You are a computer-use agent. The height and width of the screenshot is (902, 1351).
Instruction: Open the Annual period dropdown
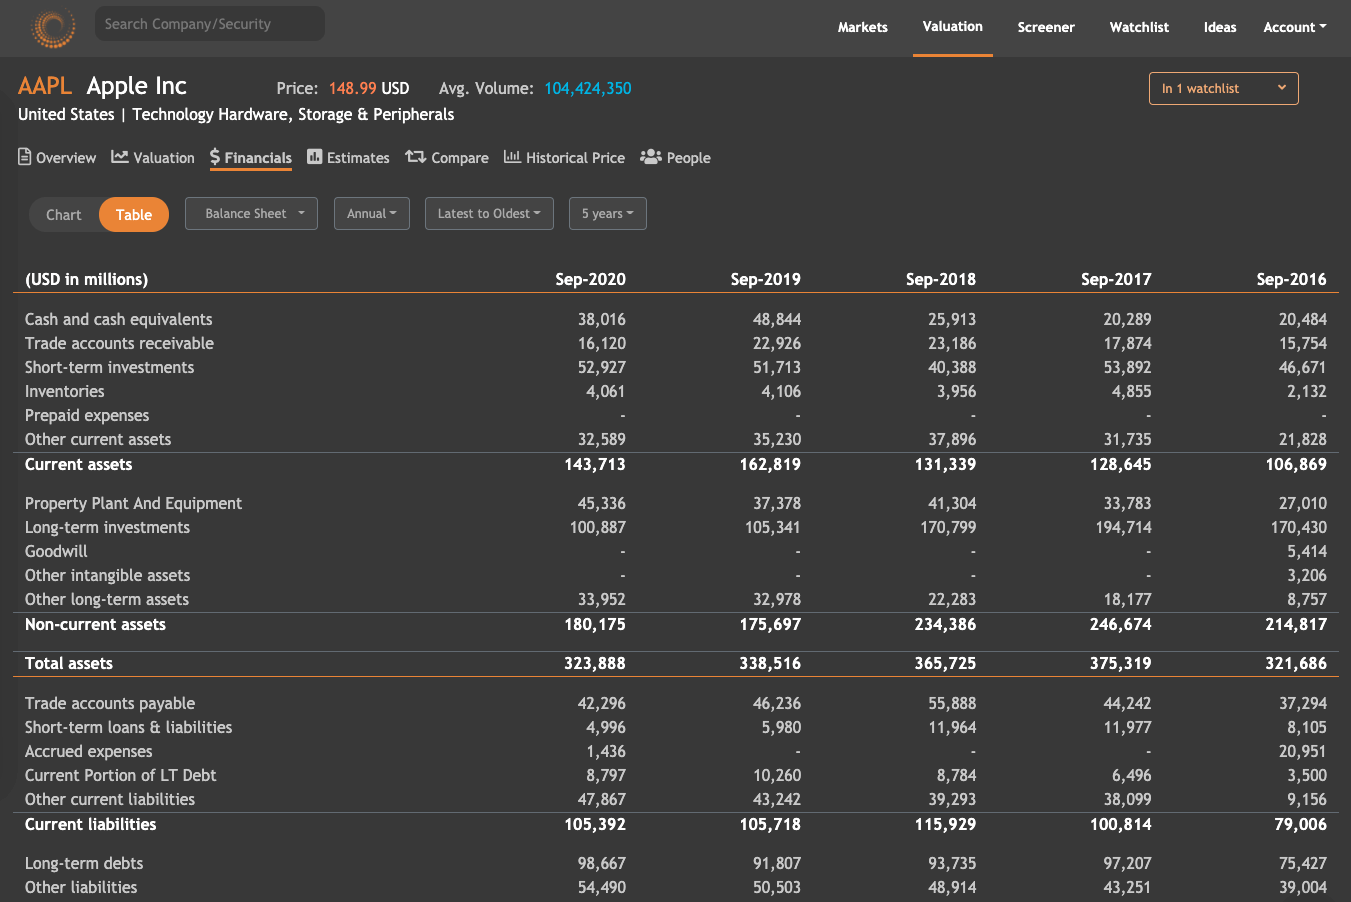point(372,213)
